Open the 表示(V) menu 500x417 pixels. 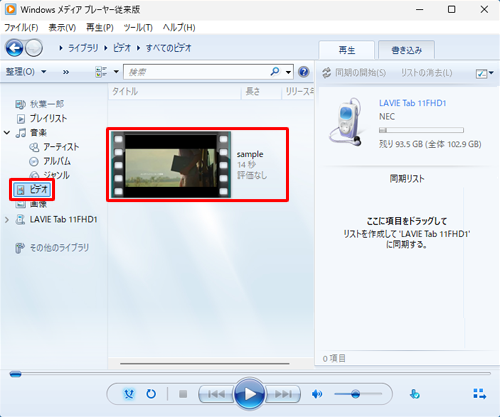(x=62, y=27)
